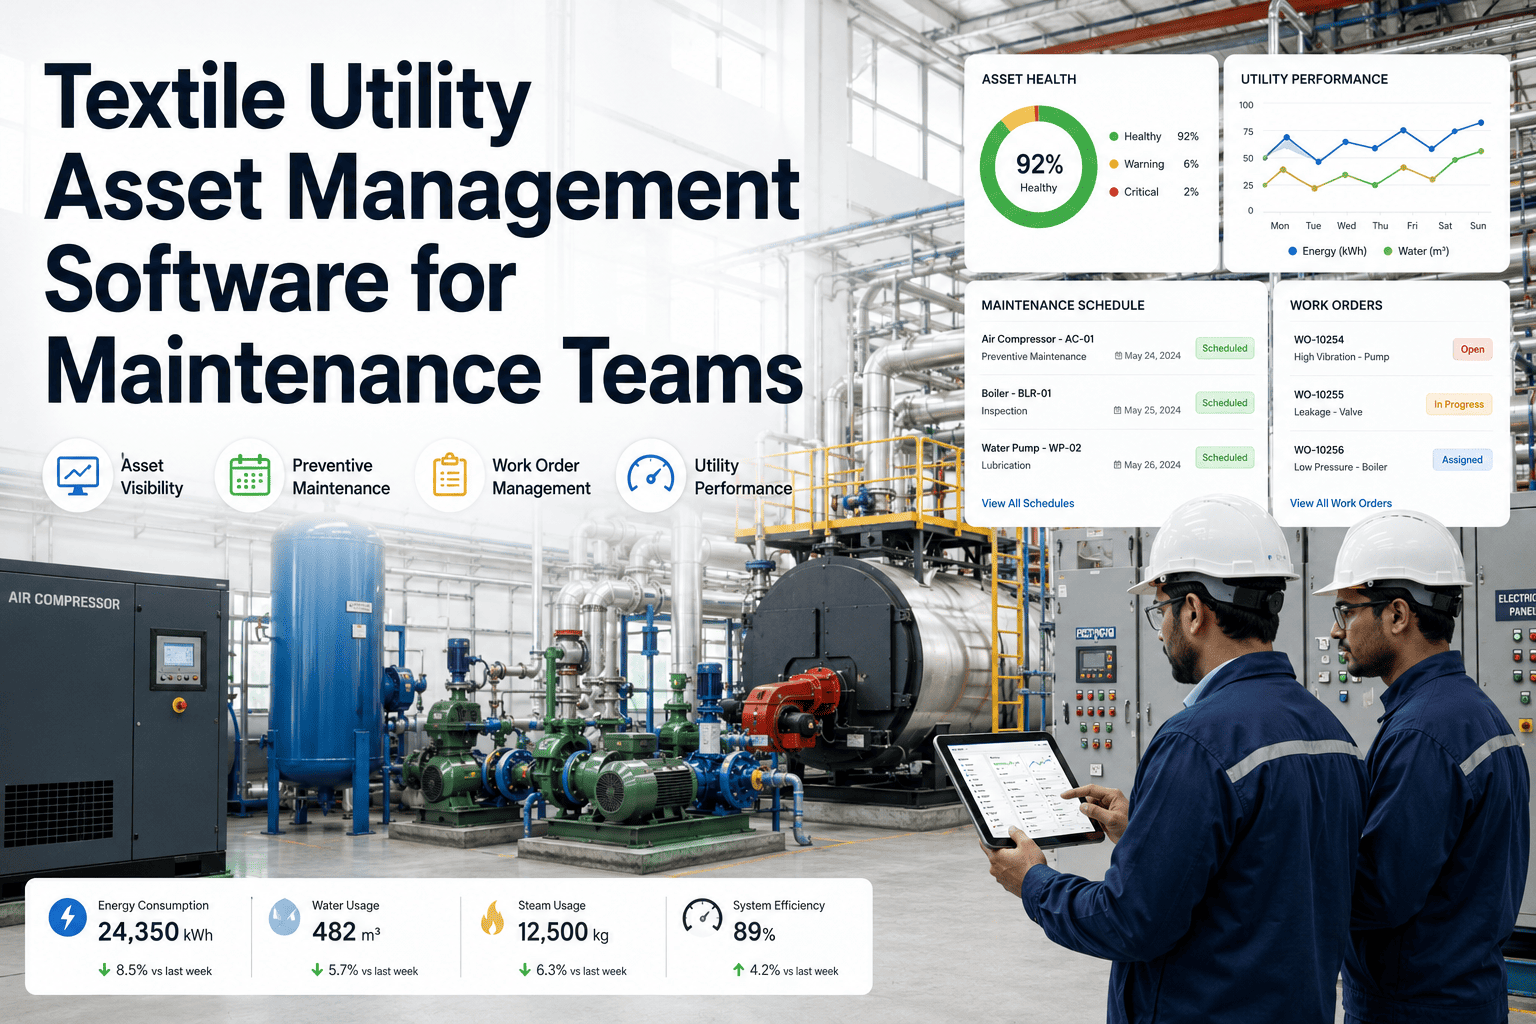Image resolution: width=1536 pixels, height=1024 pixels.
Task: Click the Leakage - Valve description
Action: (1328, 412)
